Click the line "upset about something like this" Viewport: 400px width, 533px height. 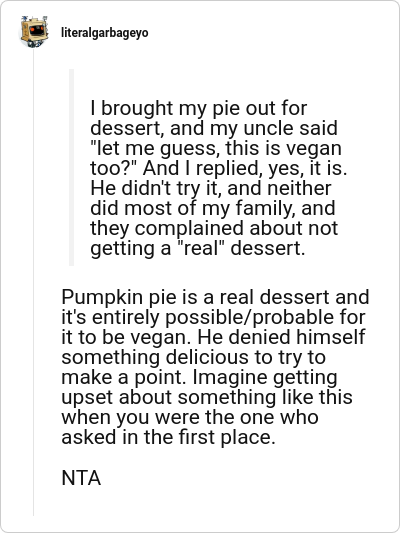click(x=207, y=397)
